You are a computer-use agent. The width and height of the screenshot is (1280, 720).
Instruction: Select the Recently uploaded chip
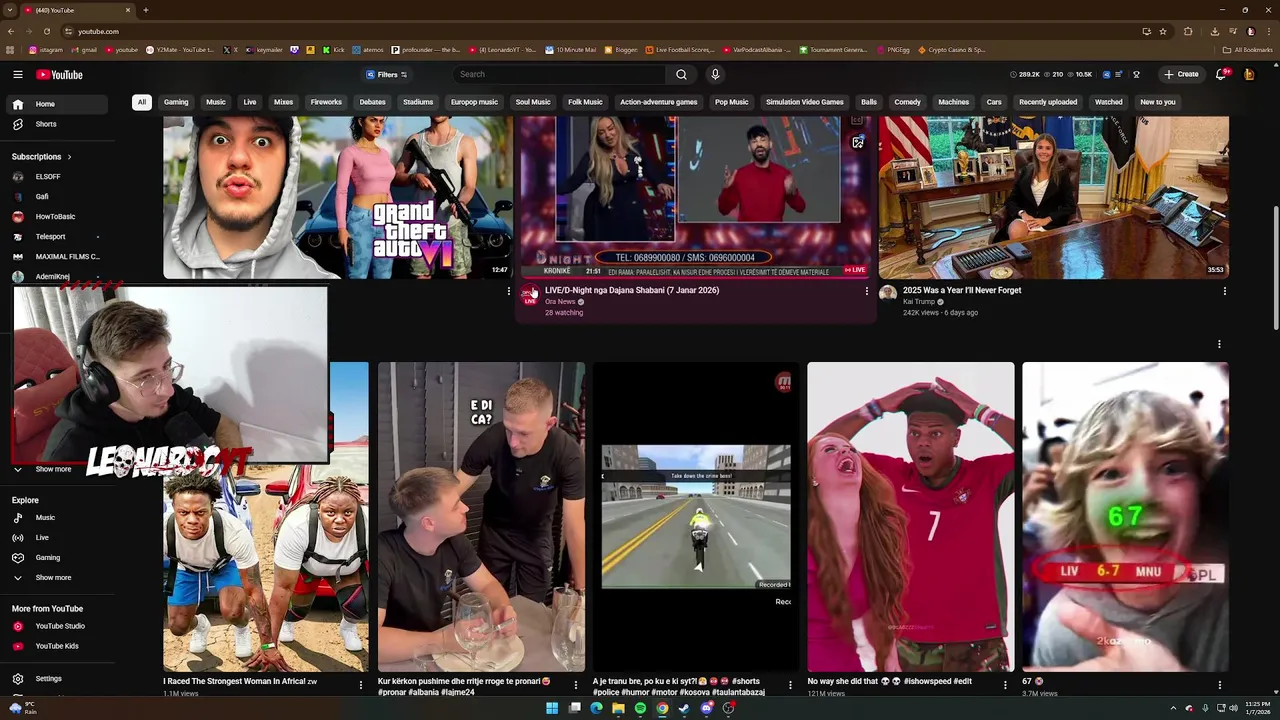pos(1048,102)
